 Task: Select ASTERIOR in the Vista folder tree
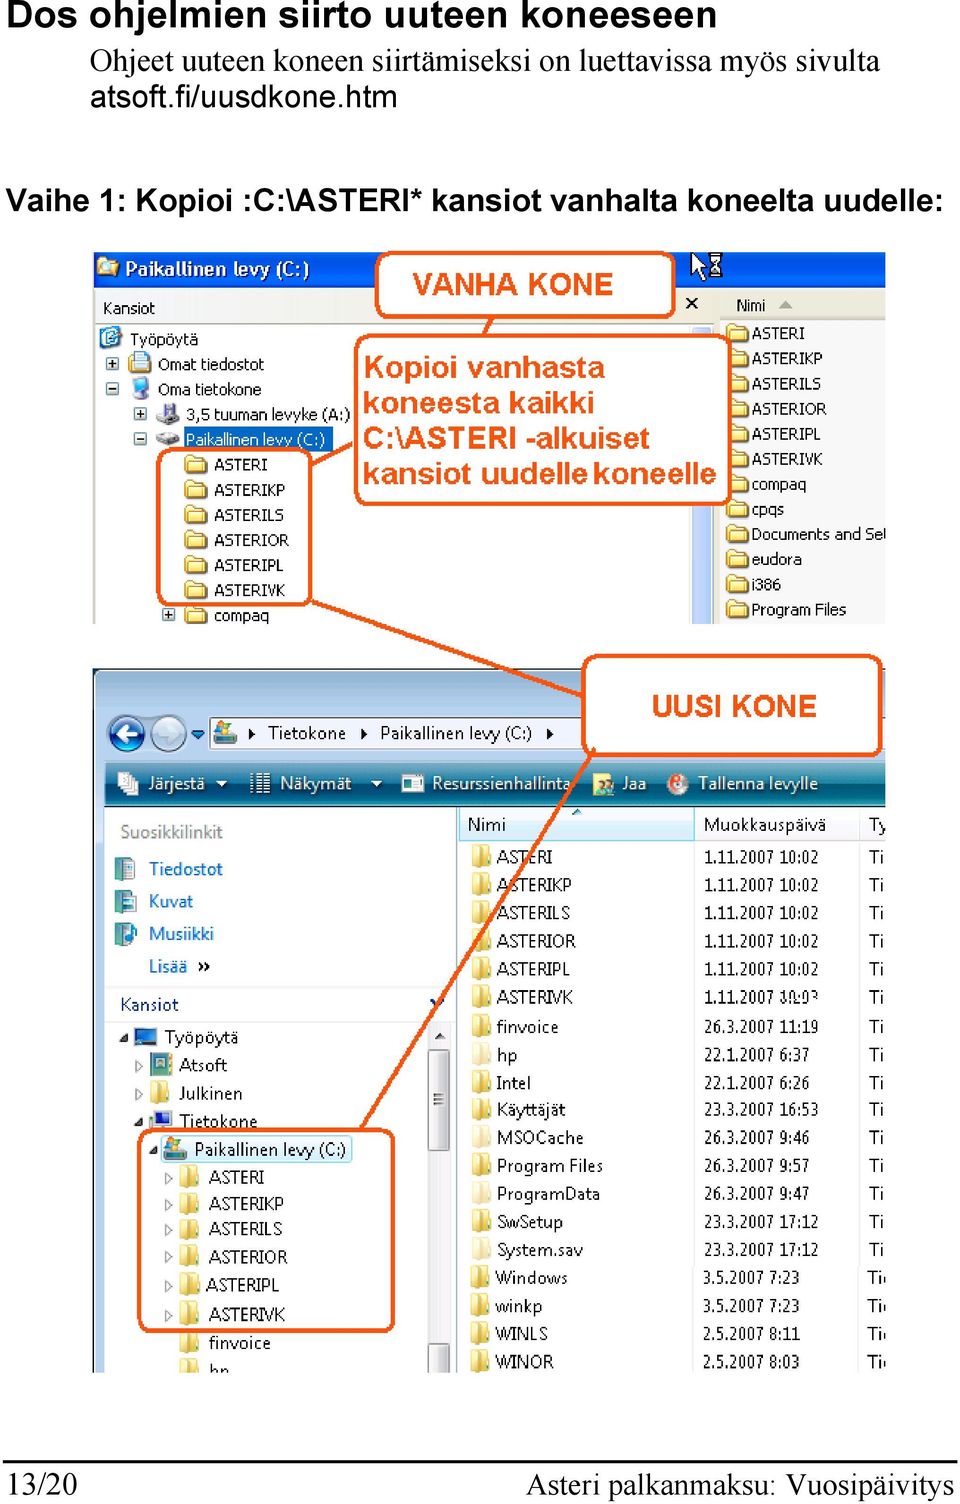(247, 1257)
